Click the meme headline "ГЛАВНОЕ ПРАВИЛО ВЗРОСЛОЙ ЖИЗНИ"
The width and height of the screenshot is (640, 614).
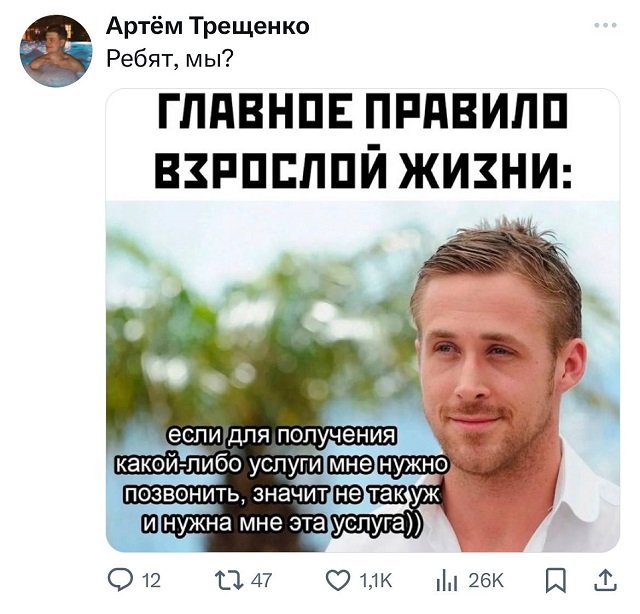[363, 140]
